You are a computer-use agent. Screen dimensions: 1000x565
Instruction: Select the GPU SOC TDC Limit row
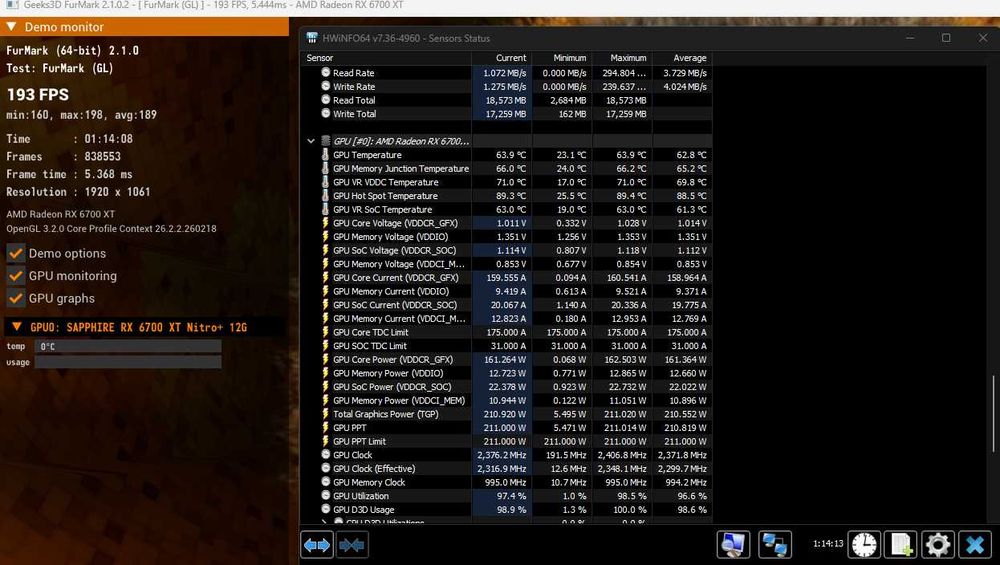pyautogui.click(x=506, y=346)
